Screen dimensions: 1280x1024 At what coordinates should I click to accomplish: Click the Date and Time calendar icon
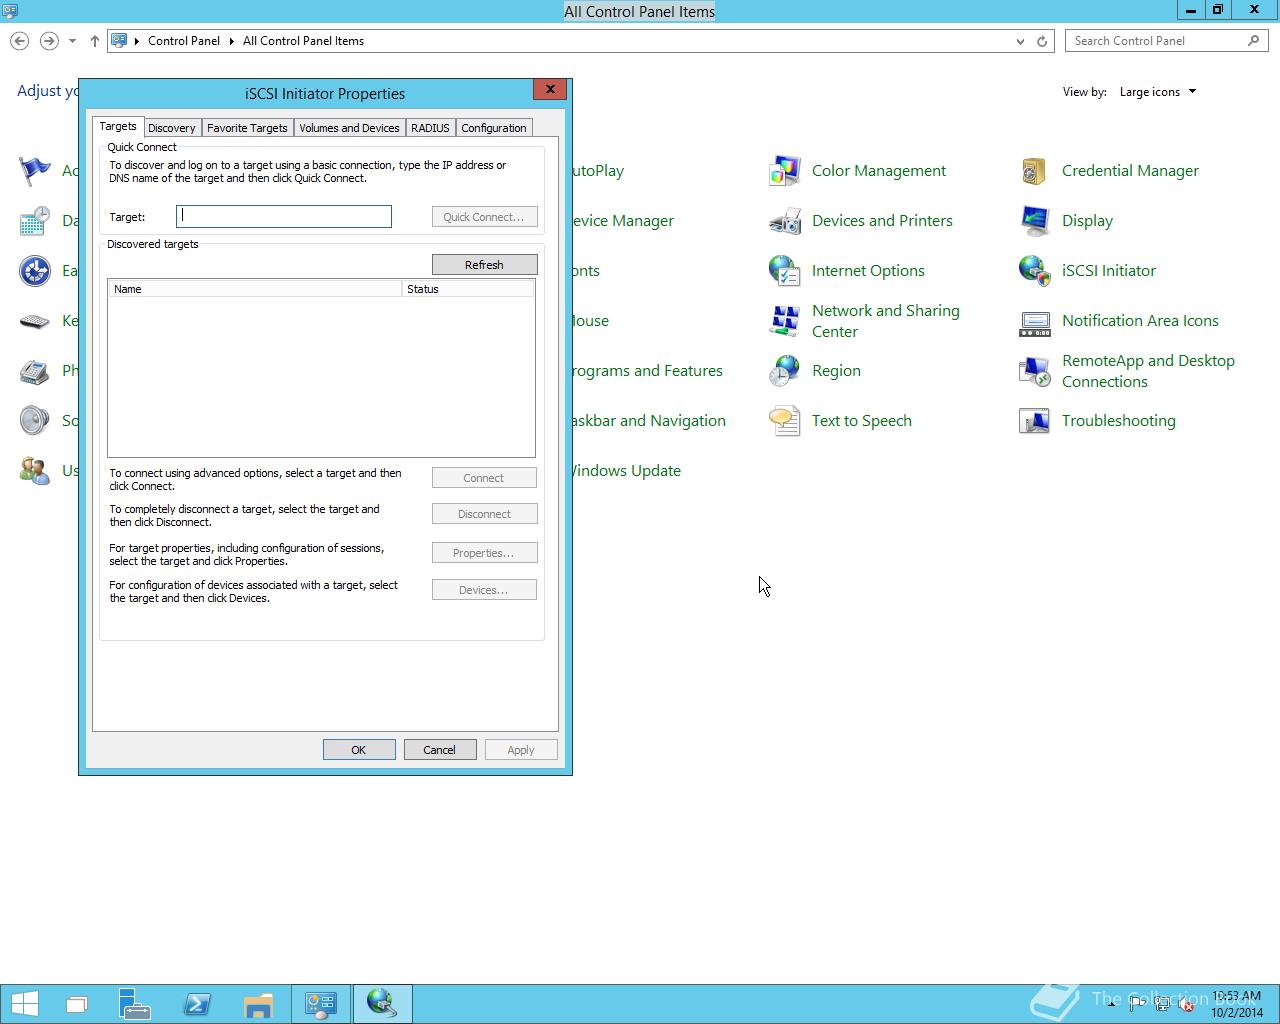35,221
